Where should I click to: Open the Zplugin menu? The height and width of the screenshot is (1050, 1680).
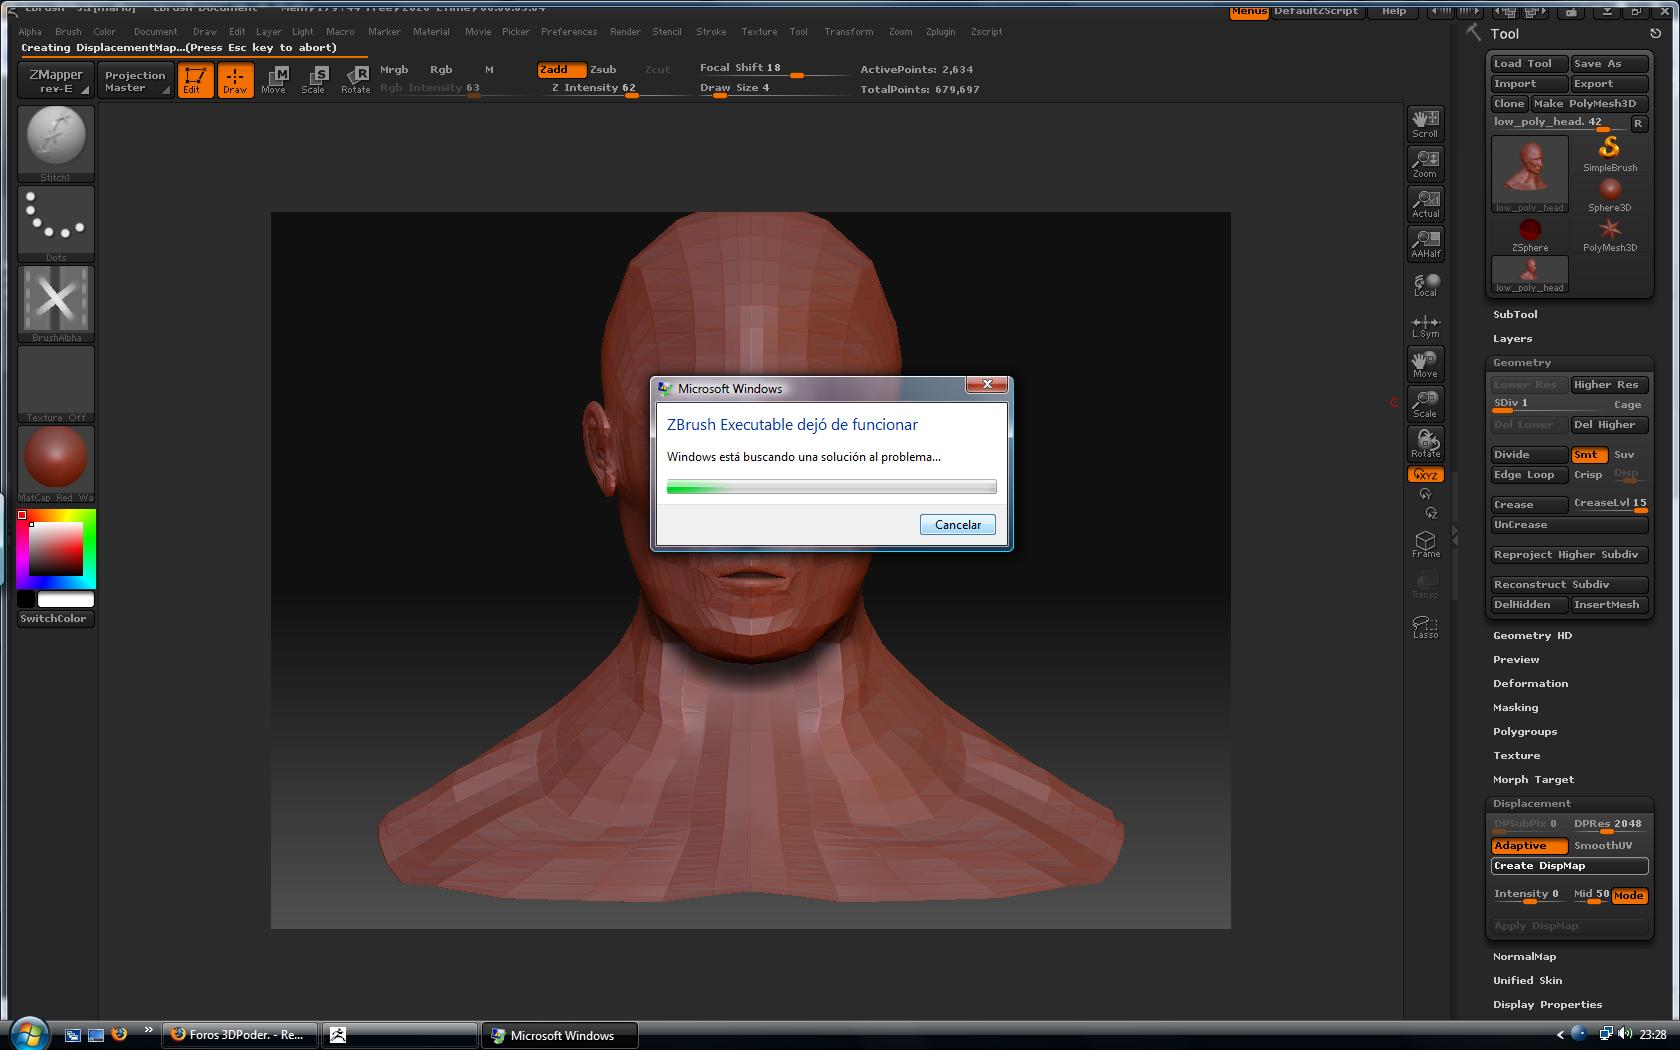coord(940,32)
